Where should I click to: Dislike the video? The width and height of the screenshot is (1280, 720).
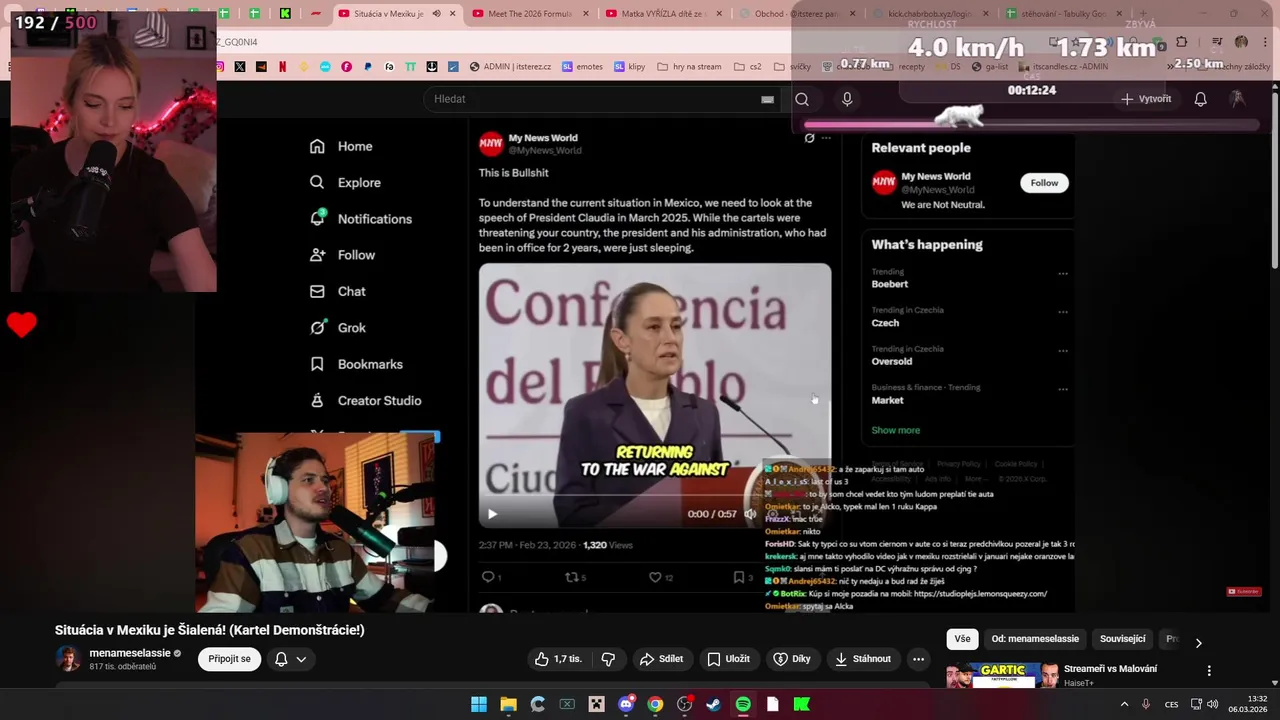(608, 659)
